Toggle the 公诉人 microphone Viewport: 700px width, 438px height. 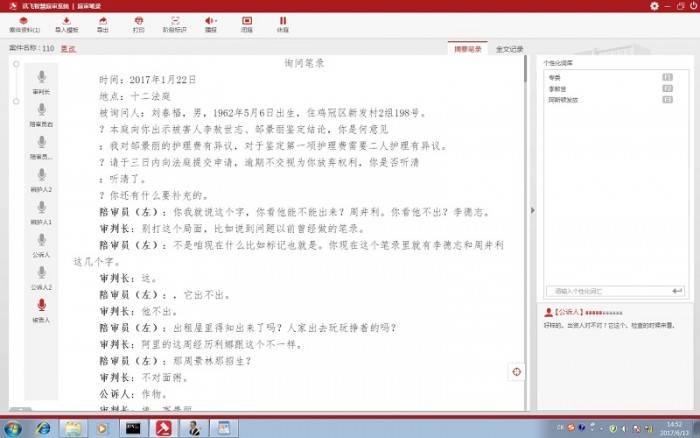point(41,240)
